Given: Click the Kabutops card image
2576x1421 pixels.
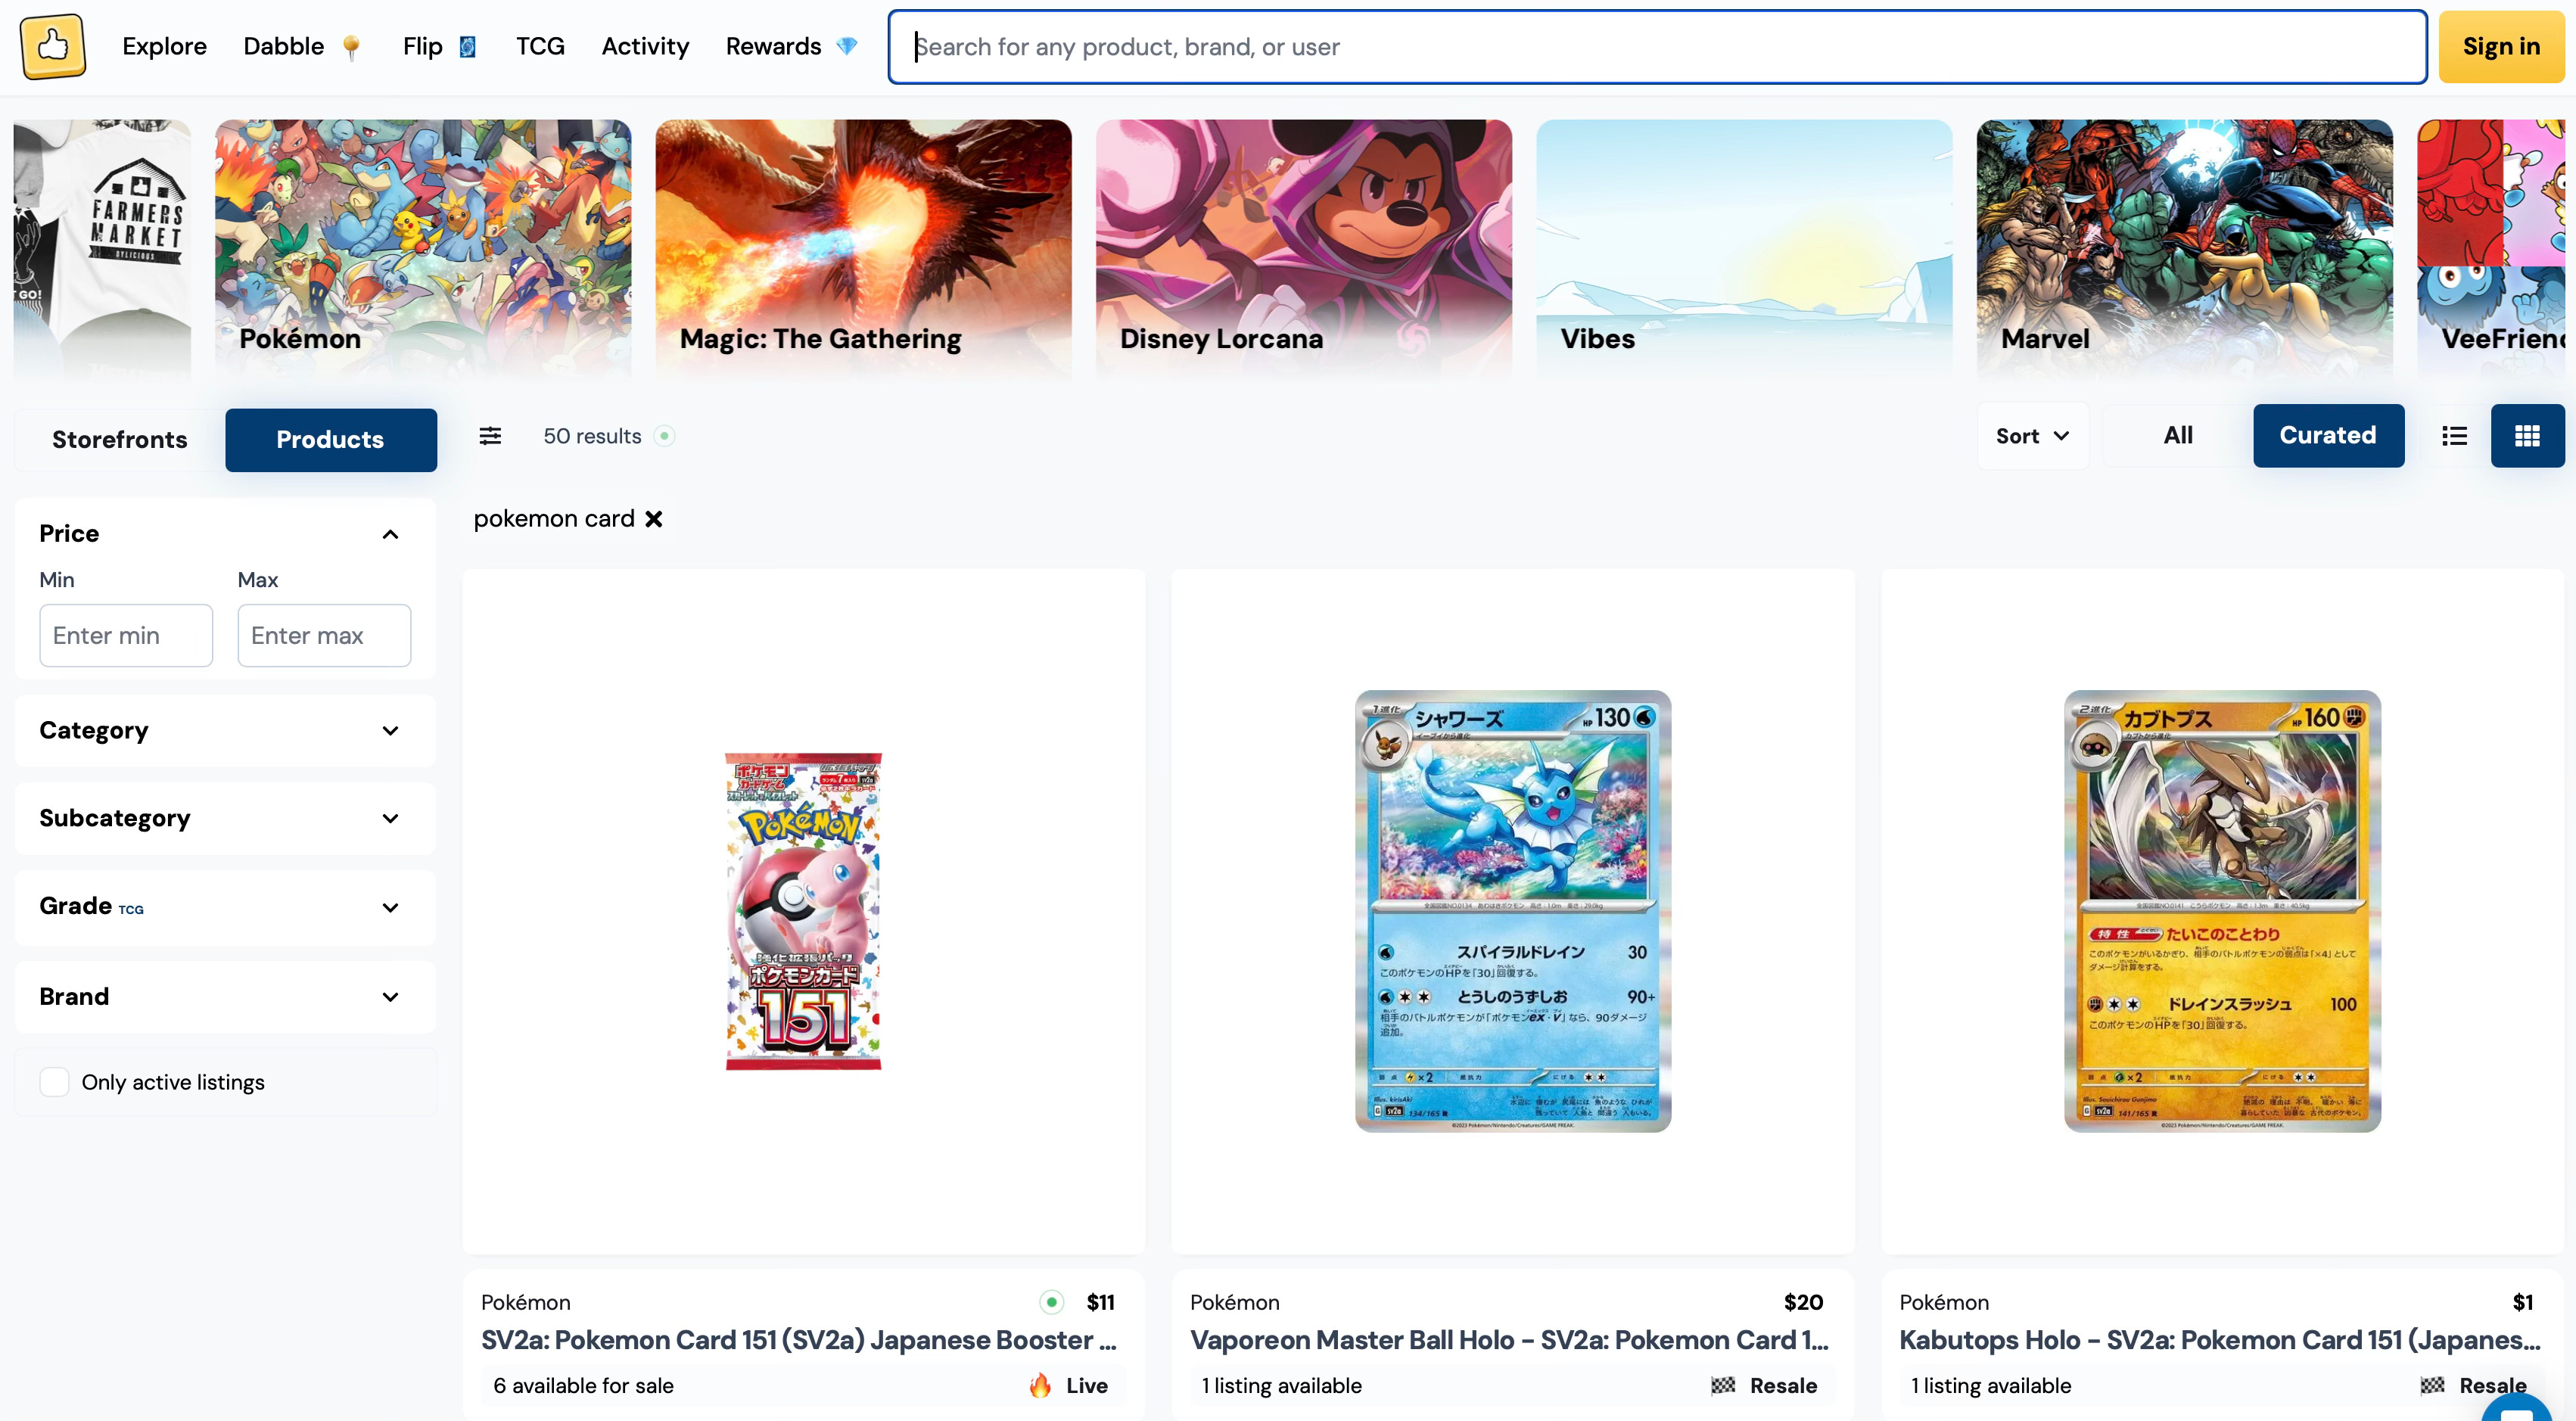Looking at the screenshot, I should point(2222,911).
